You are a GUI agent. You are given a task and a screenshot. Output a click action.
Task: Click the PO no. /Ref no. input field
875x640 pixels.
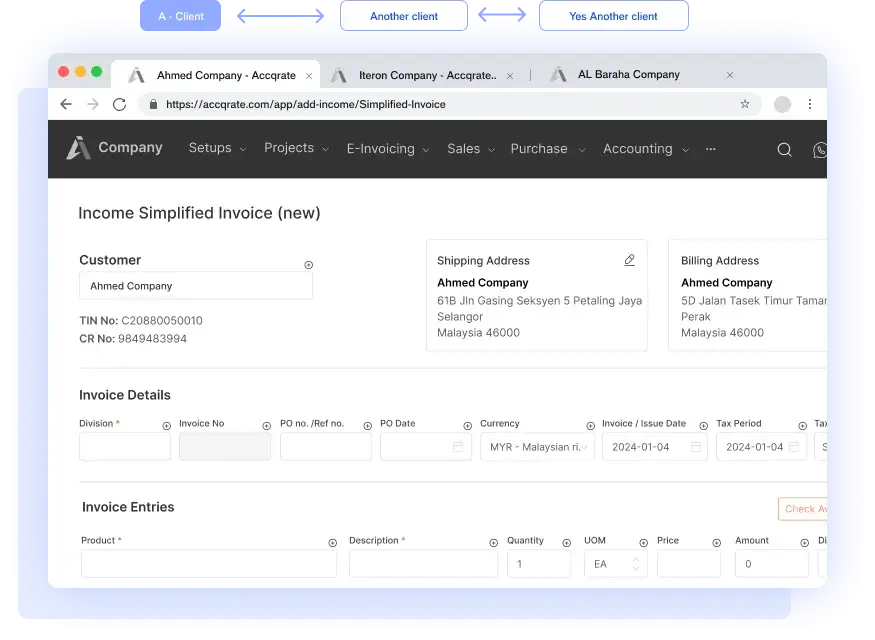tap(326, 447)
